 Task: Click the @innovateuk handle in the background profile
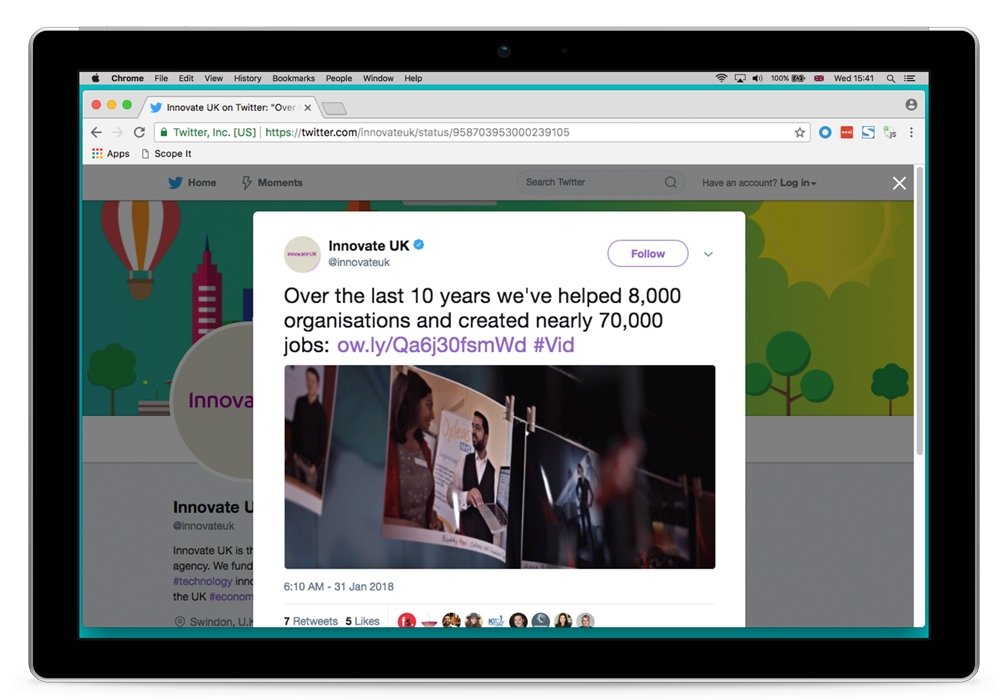pos(203,526)
